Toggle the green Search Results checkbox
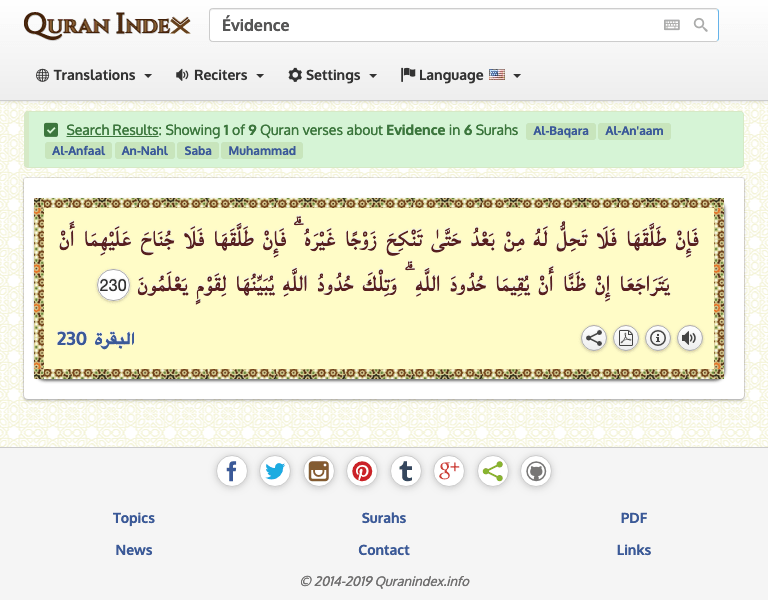Screen dimensions: 768x600 [51, 130]
